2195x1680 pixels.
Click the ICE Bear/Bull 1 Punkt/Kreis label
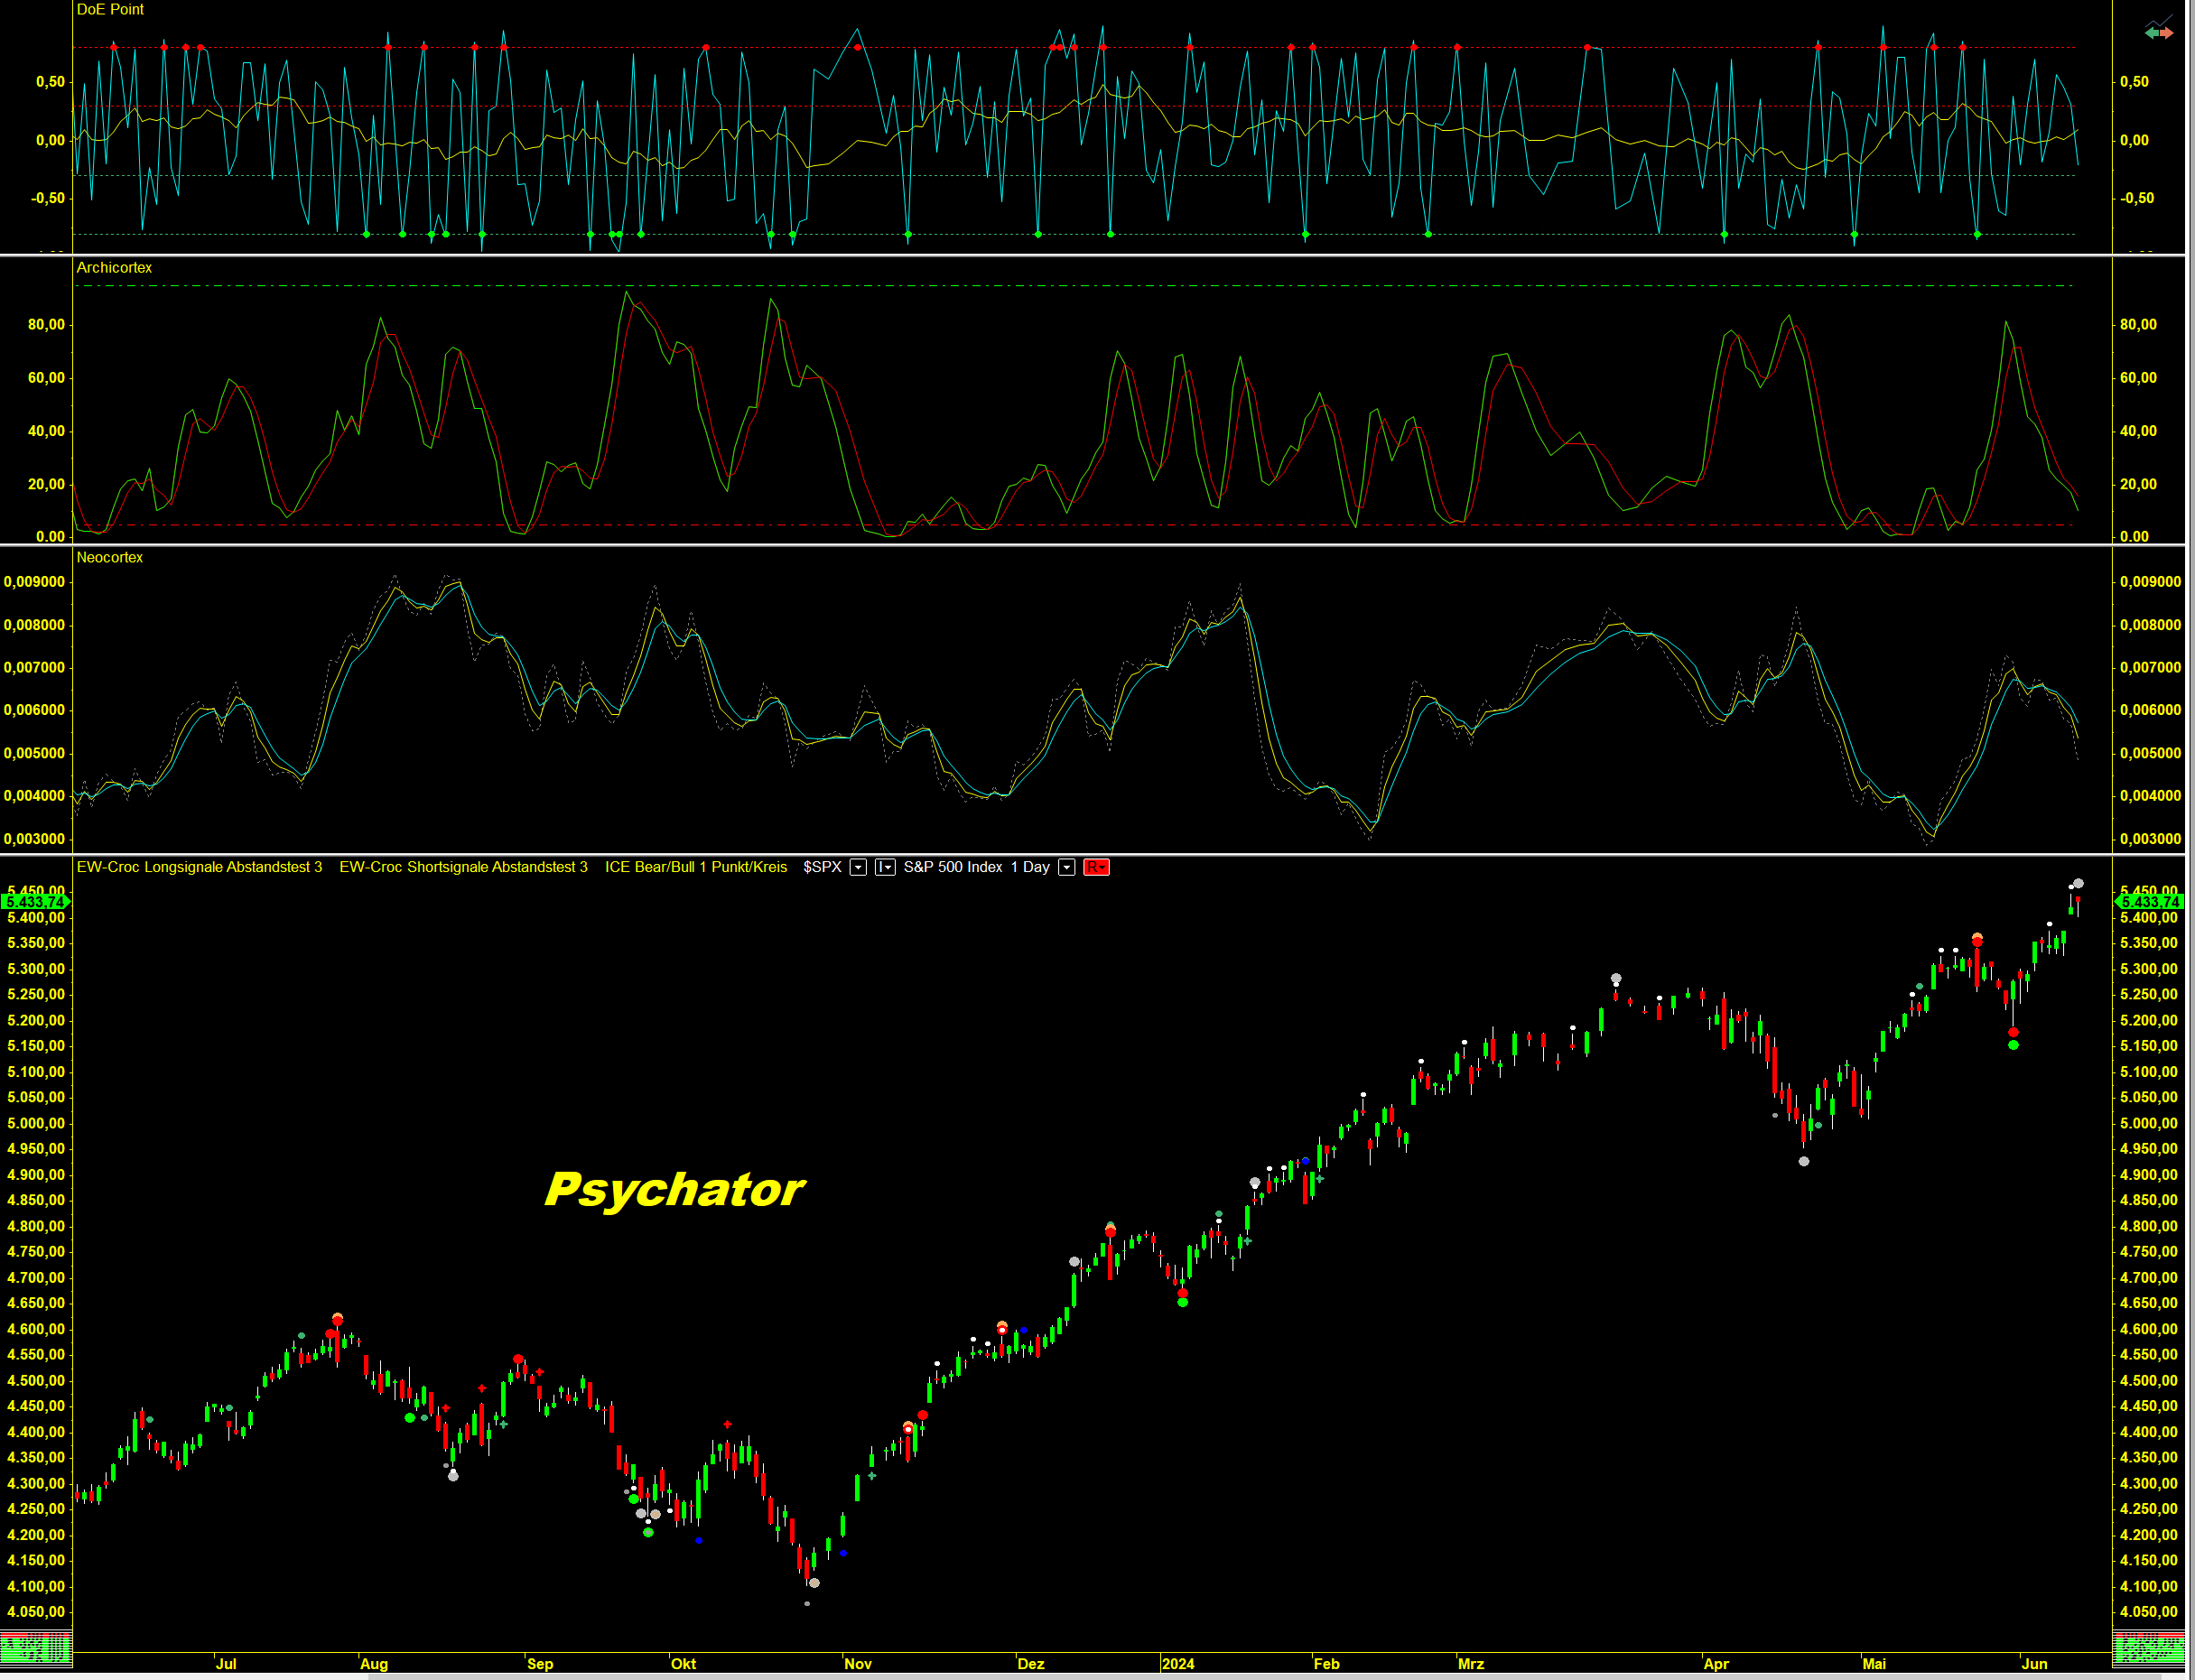[695, 867]
